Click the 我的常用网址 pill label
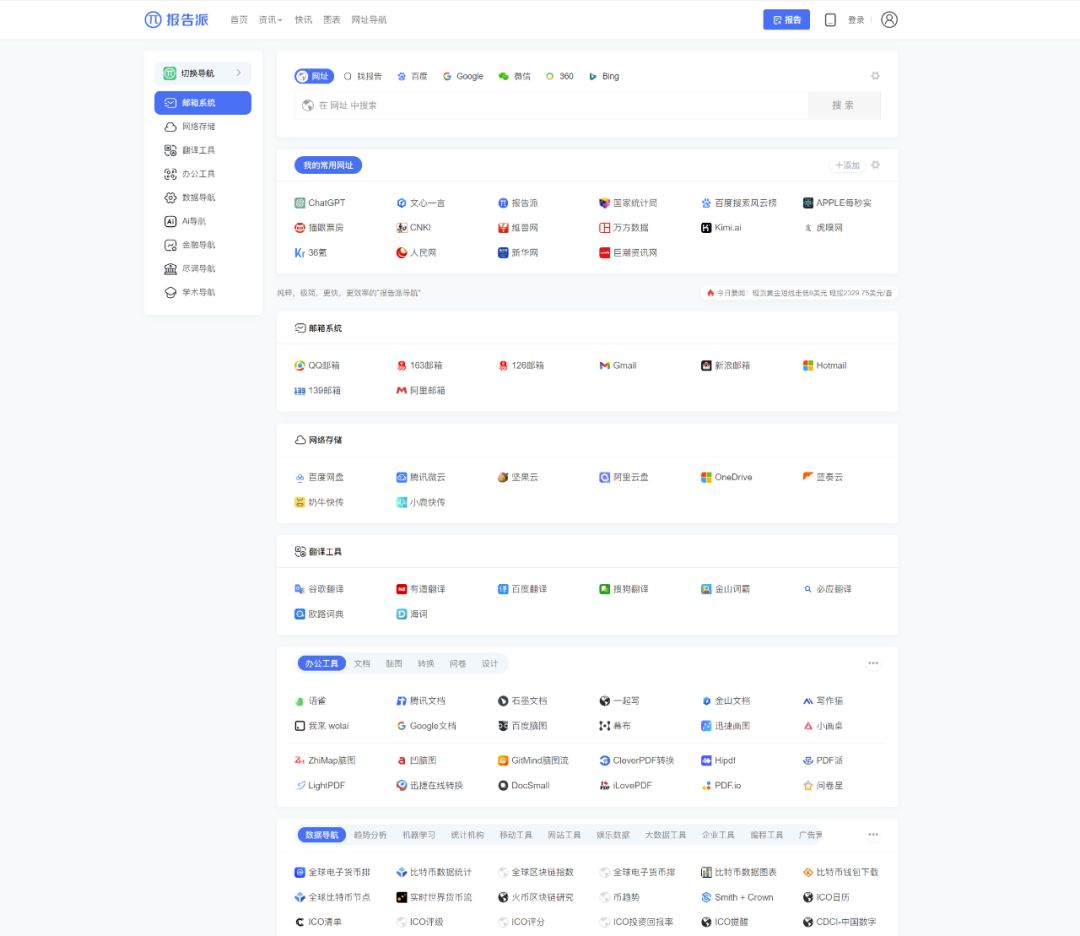1080x936 pixels. (328, 165)
